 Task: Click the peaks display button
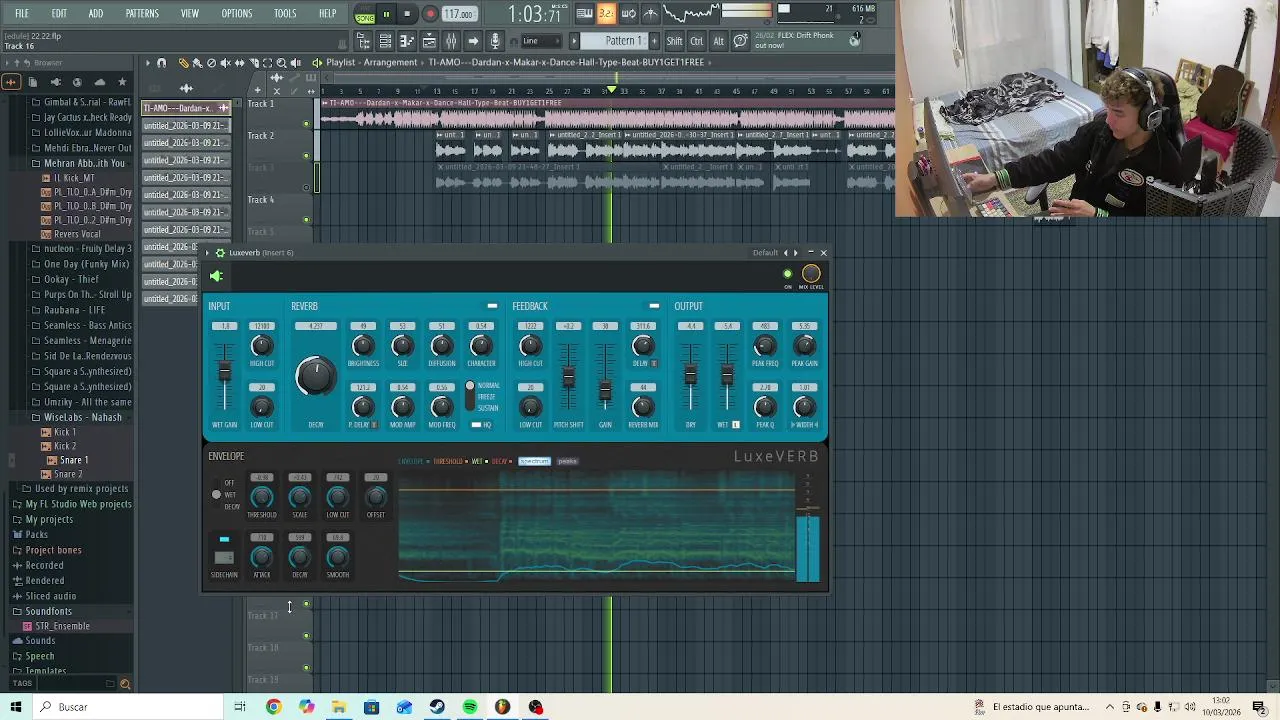pos(567,461)
